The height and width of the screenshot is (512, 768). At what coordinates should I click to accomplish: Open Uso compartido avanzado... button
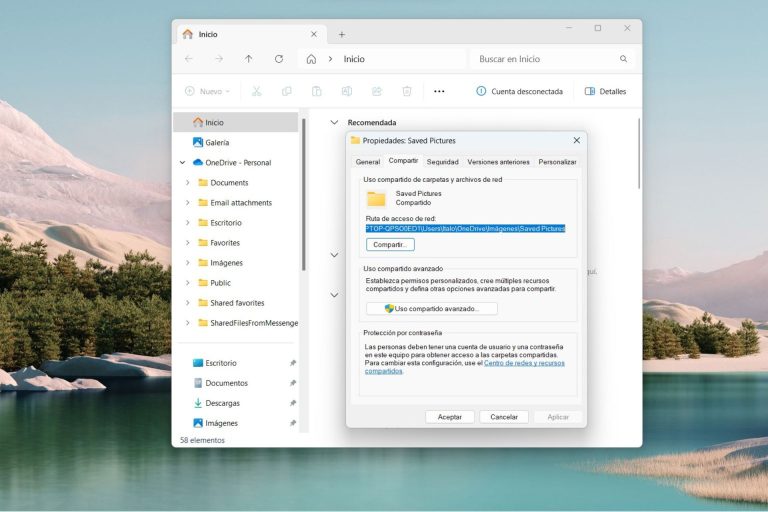pyautogui.click(x=432, y=309)
